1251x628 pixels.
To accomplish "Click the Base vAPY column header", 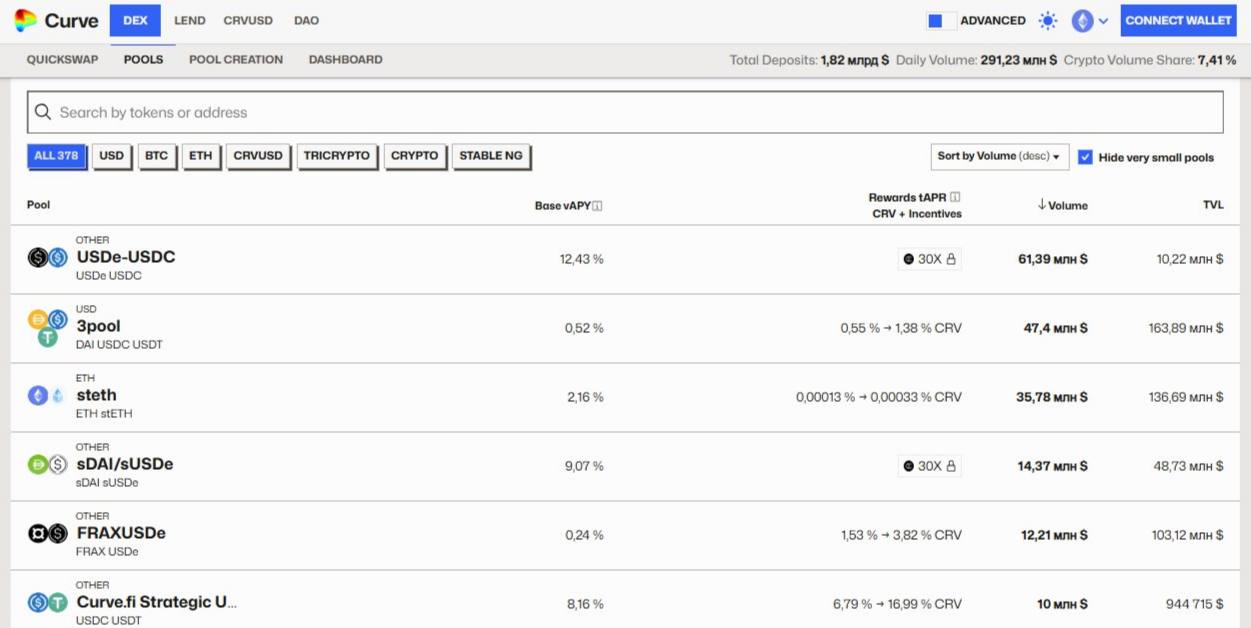I will (x=562, y=206).
